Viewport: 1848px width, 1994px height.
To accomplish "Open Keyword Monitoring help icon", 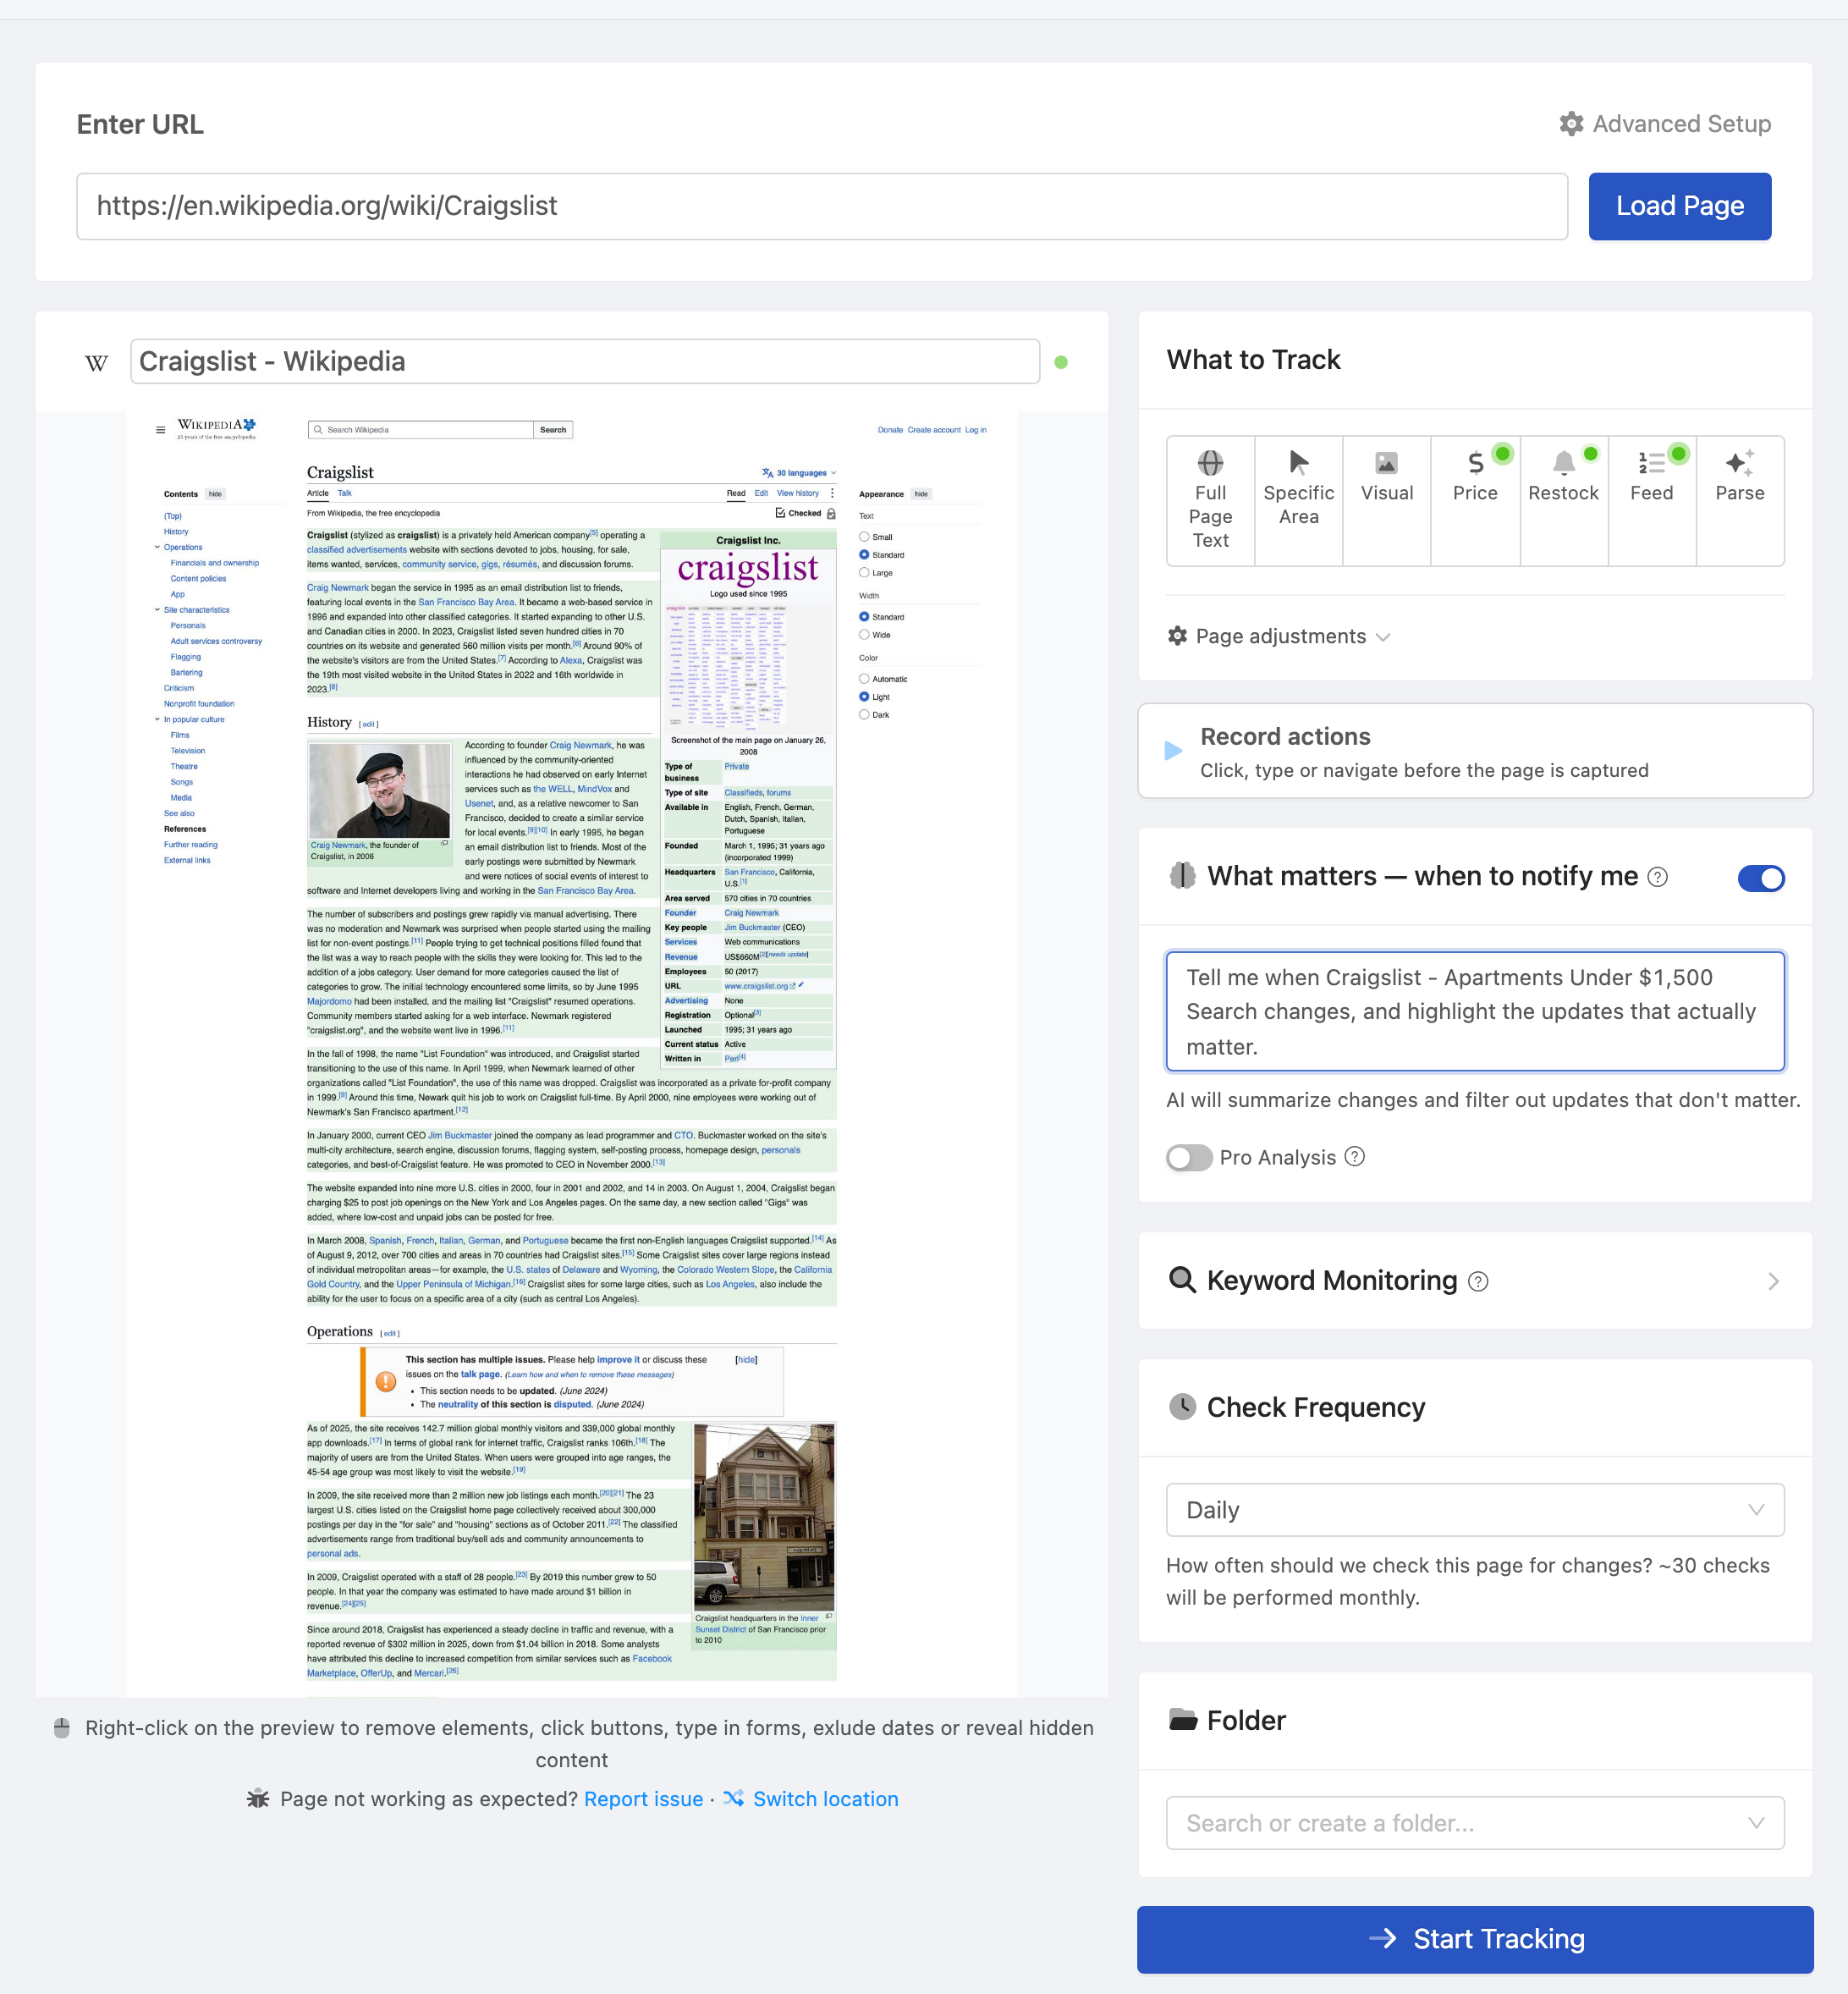I will (1477, 1282).
